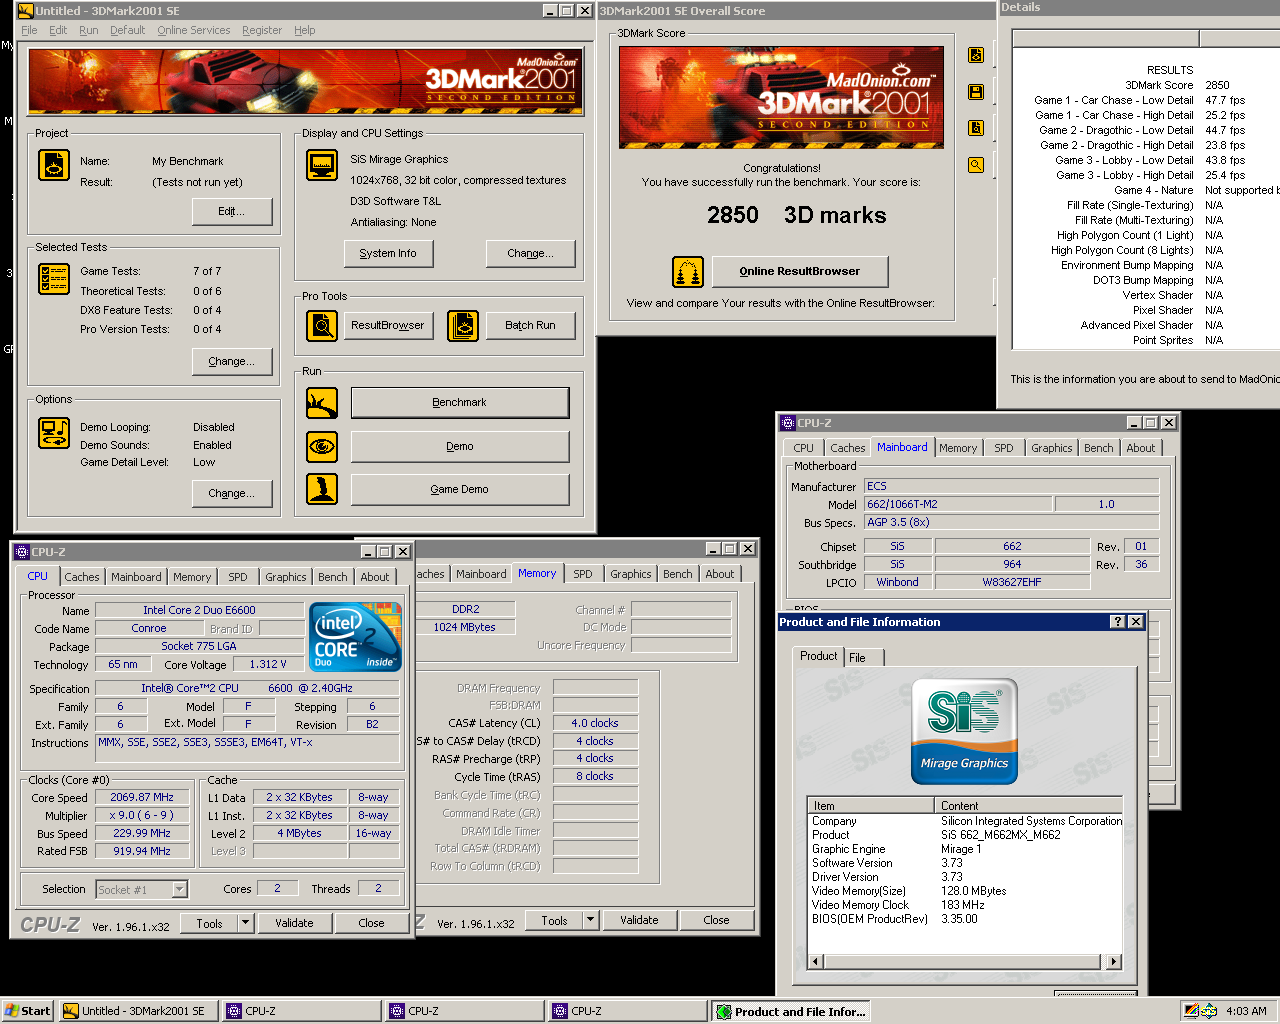Click the document-with-magnifier icon in the Overall Score window
This screenshot has width=1280, height=1024.
pyautogui.click(x=976, y=128)
